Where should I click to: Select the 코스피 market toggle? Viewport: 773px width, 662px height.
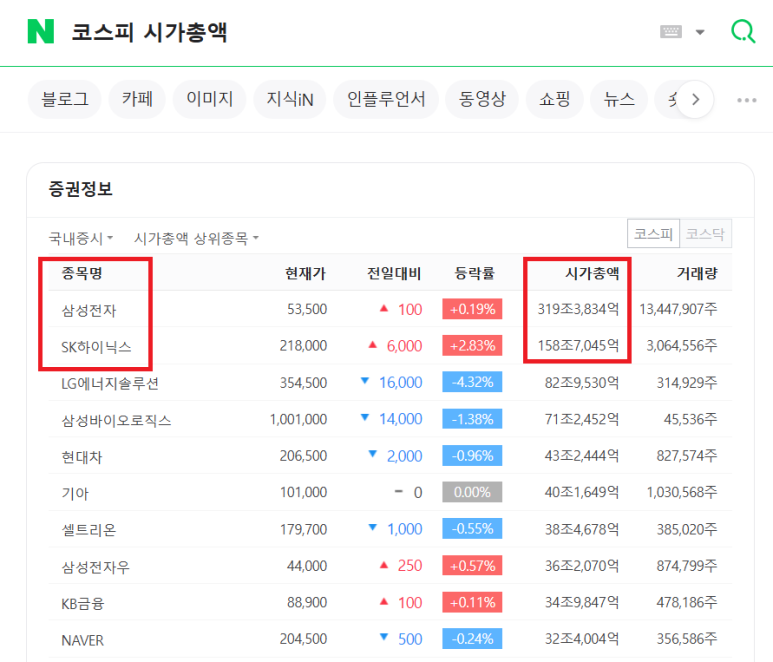(653, 234)
